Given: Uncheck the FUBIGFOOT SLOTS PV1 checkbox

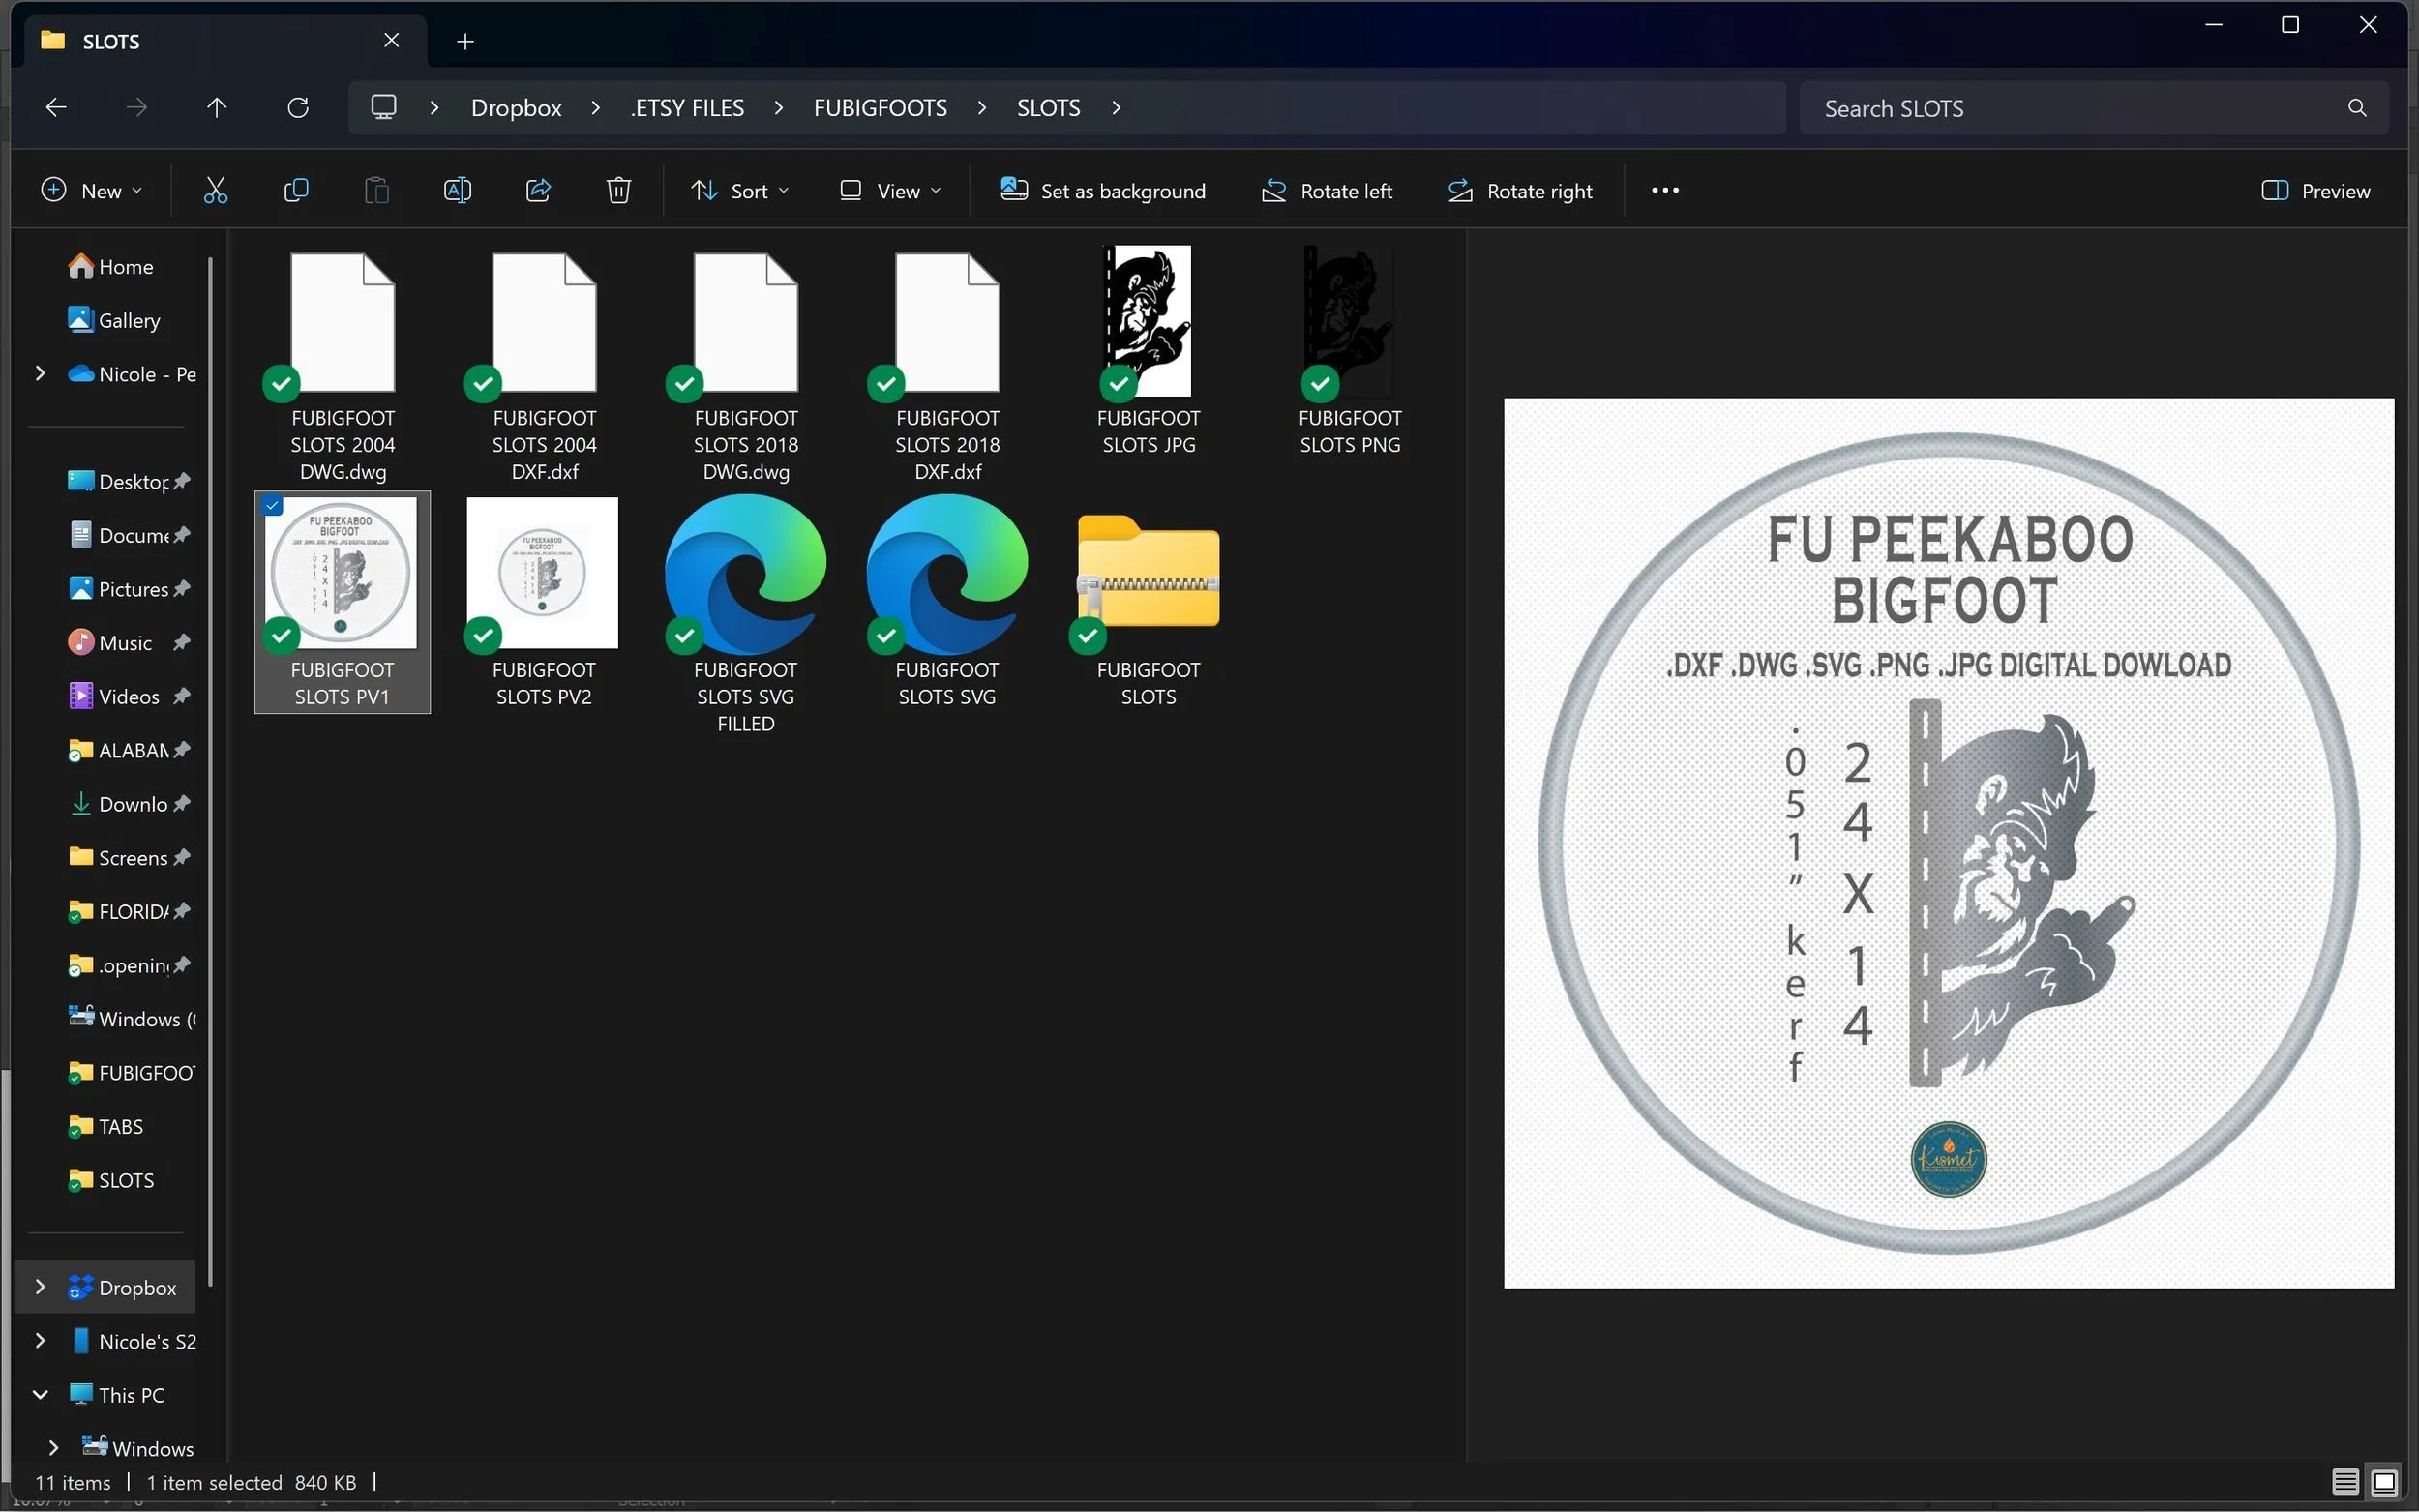Looking at the screenshot, I should pyautogui.click(x=273, y=506).
